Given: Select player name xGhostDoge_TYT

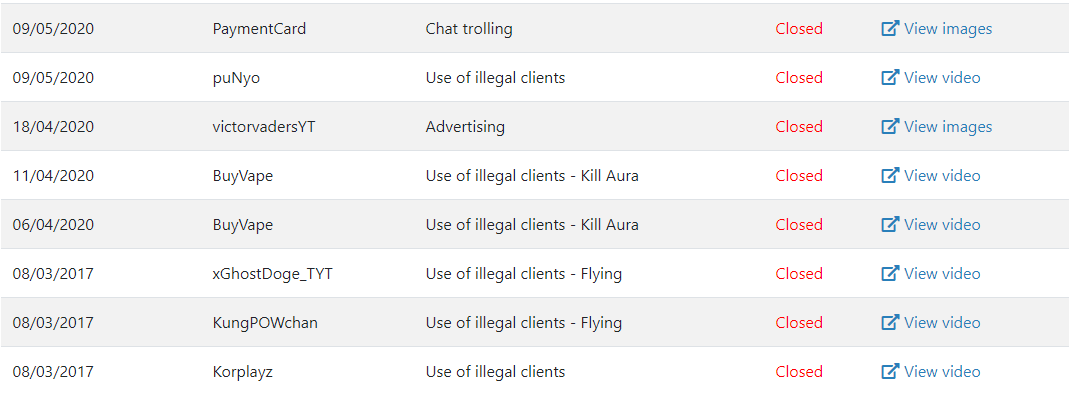Looking at the screenshot, I should click(x=273, y=274).
